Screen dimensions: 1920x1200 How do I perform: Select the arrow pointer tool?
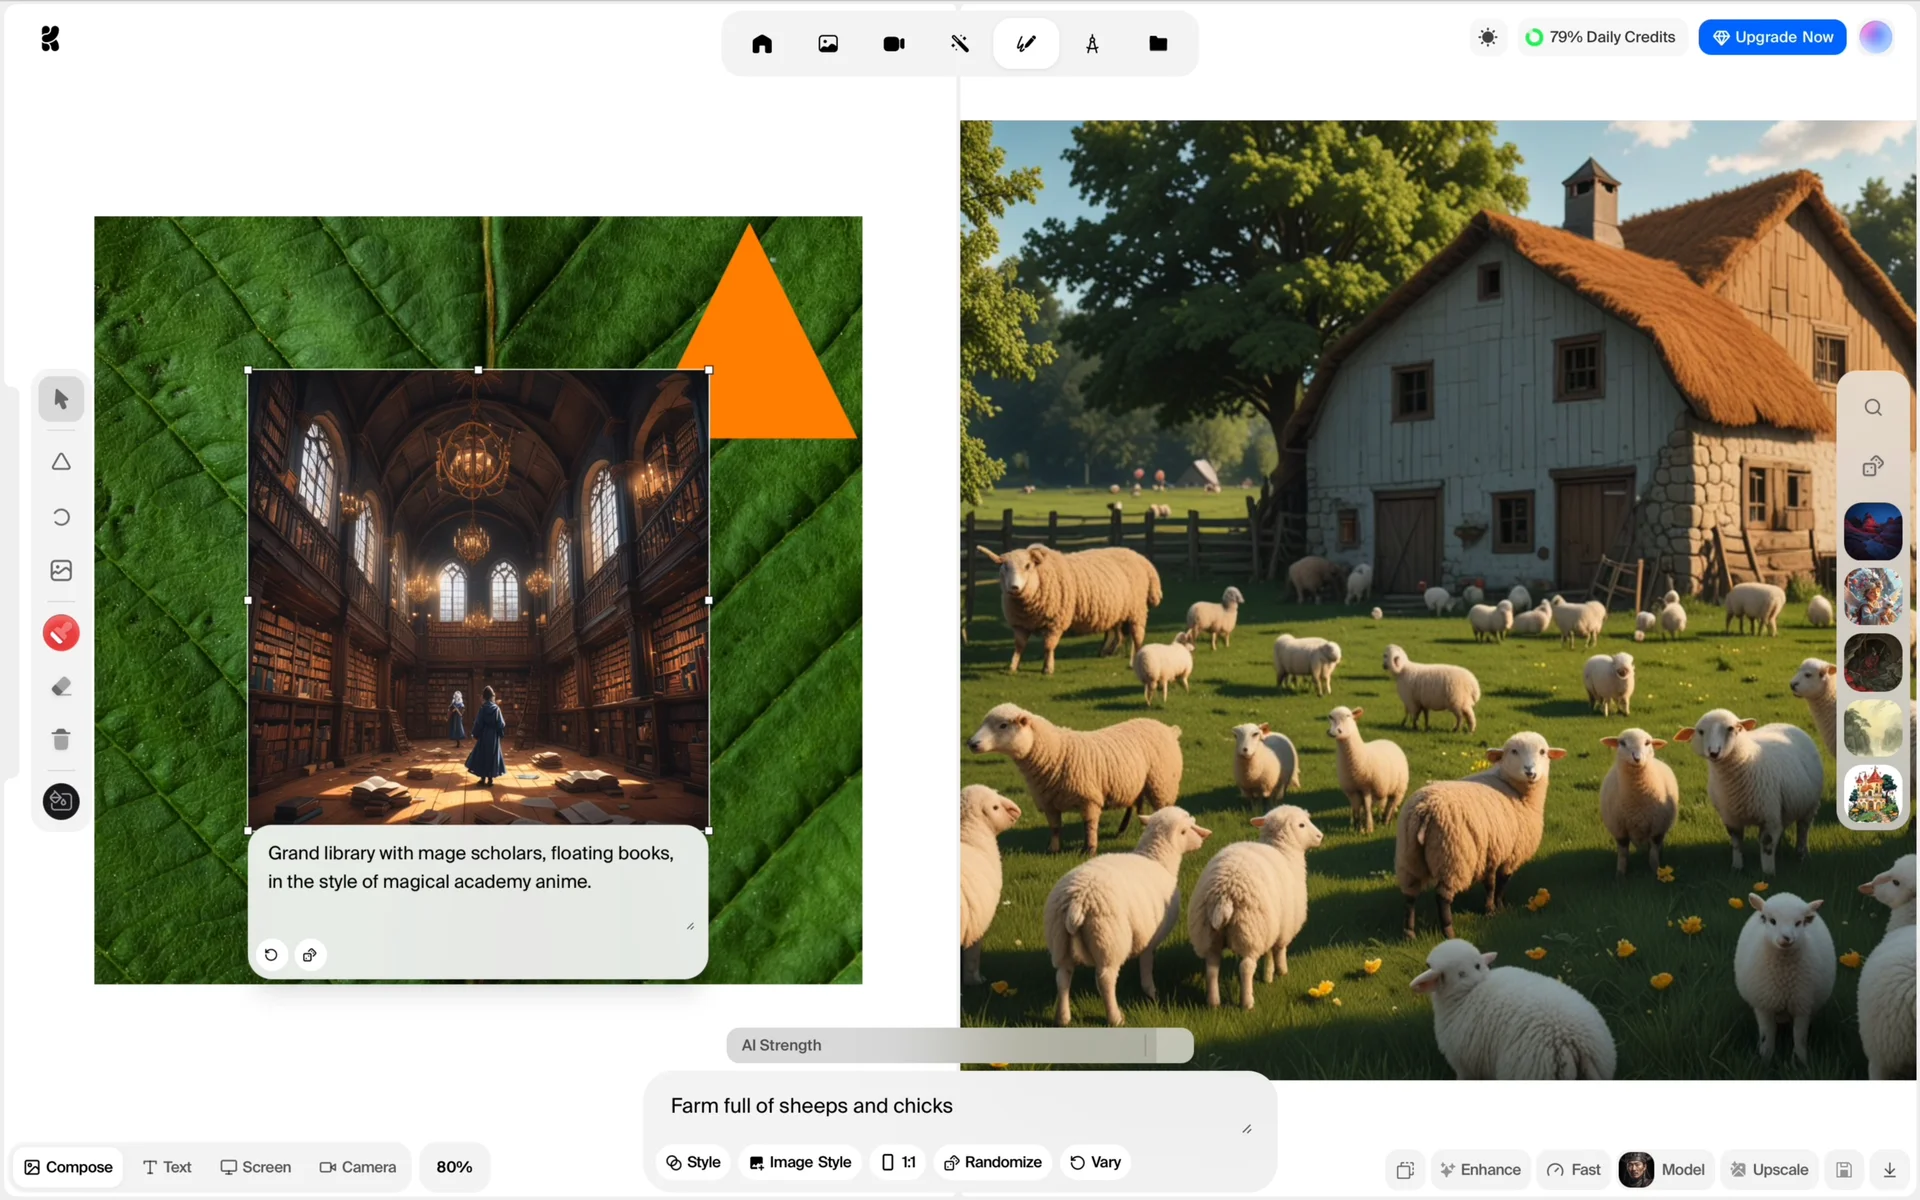coord(61,399)
